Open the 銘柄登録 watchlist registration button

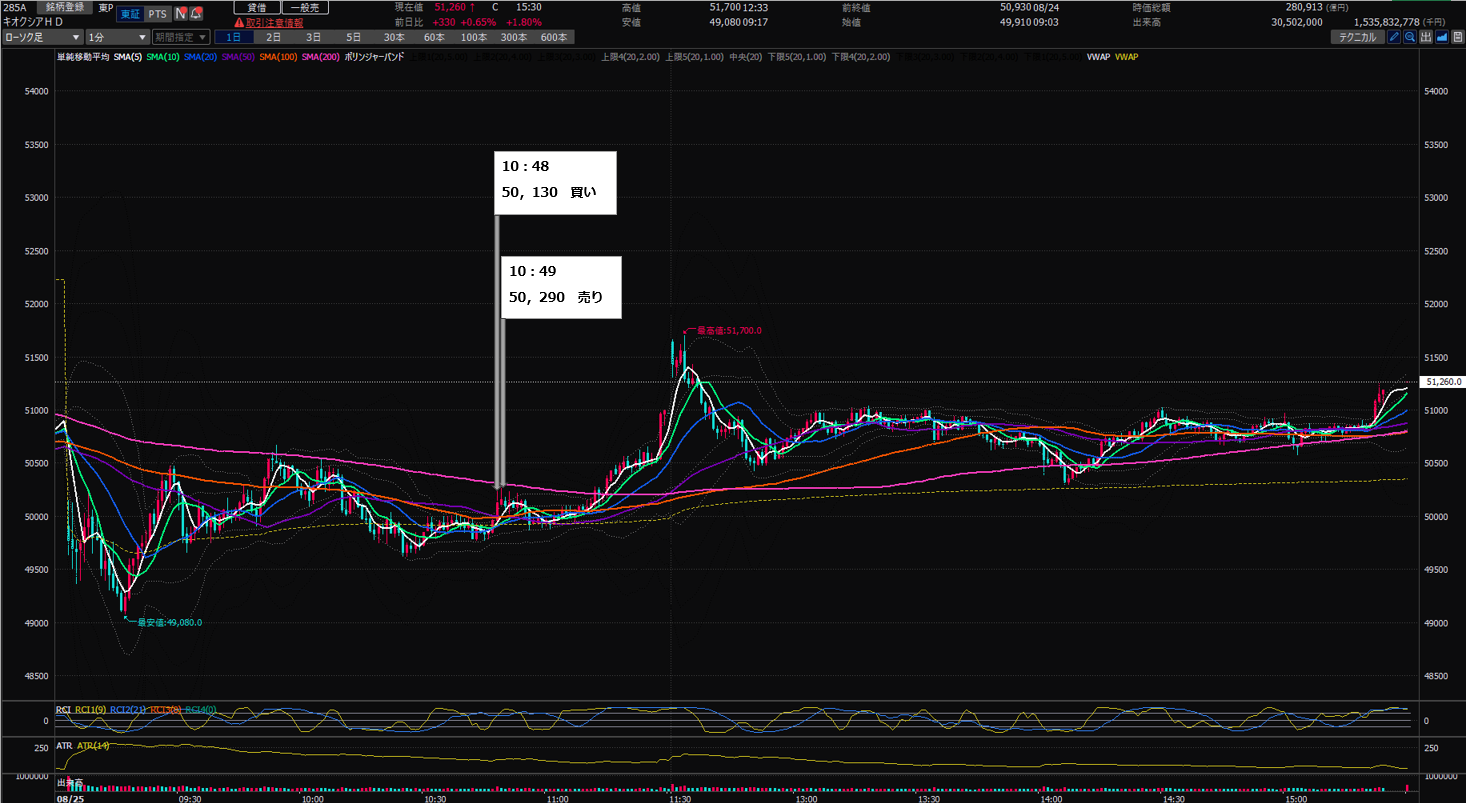[65, 7]
